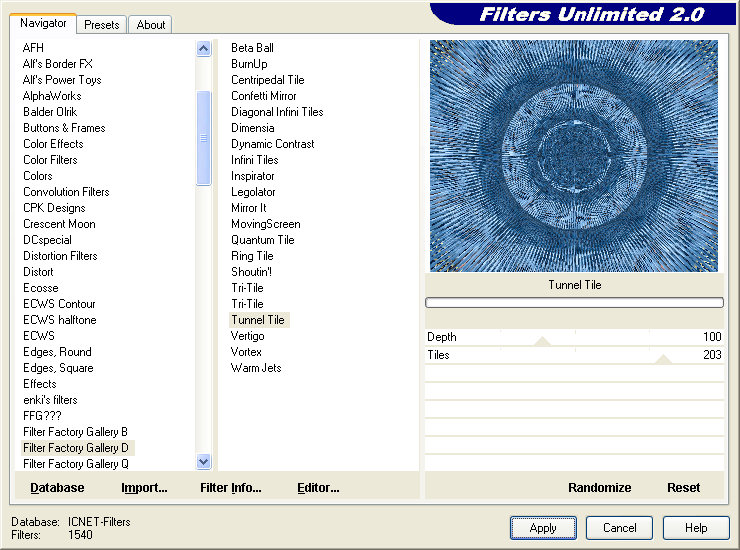Select Distortion Filters category
Image resolution: width=740 pixels, height=550 pixels.
[x=60, y=256]
